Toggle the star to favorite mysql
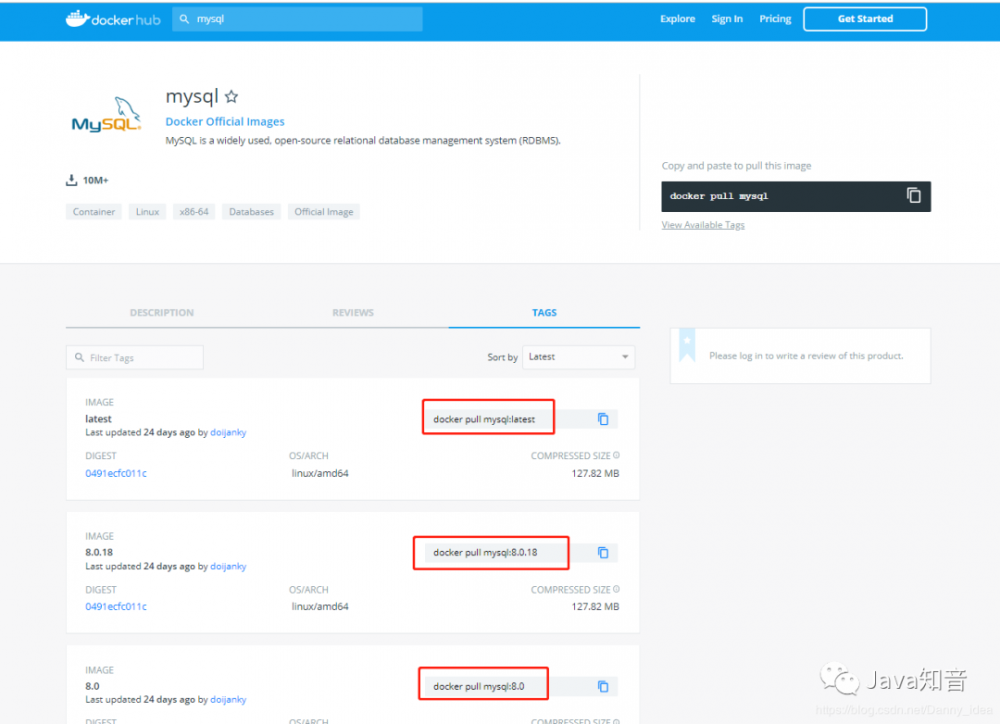1000x724 pixels. pyautogui.click(x=231, y=95)
